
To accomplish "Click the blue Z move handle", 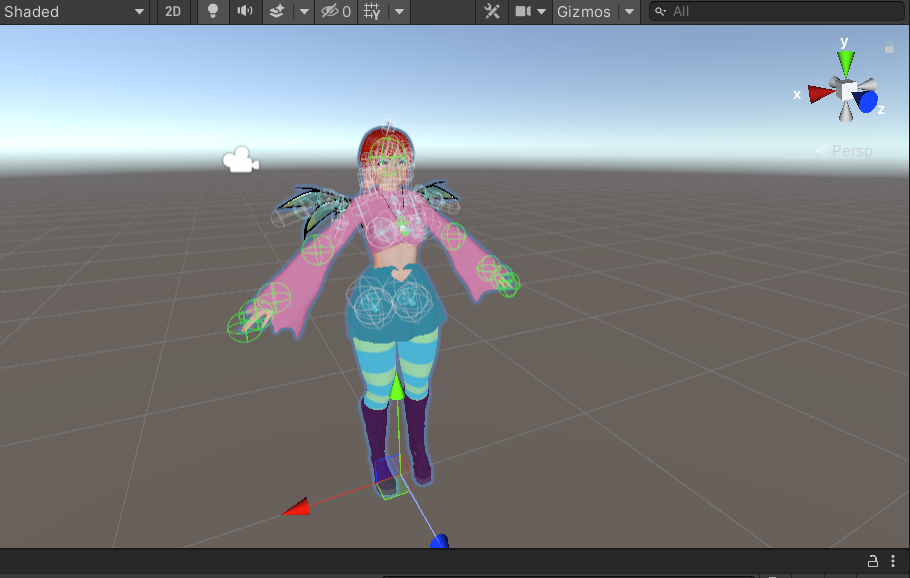I will tap(439, 541).
